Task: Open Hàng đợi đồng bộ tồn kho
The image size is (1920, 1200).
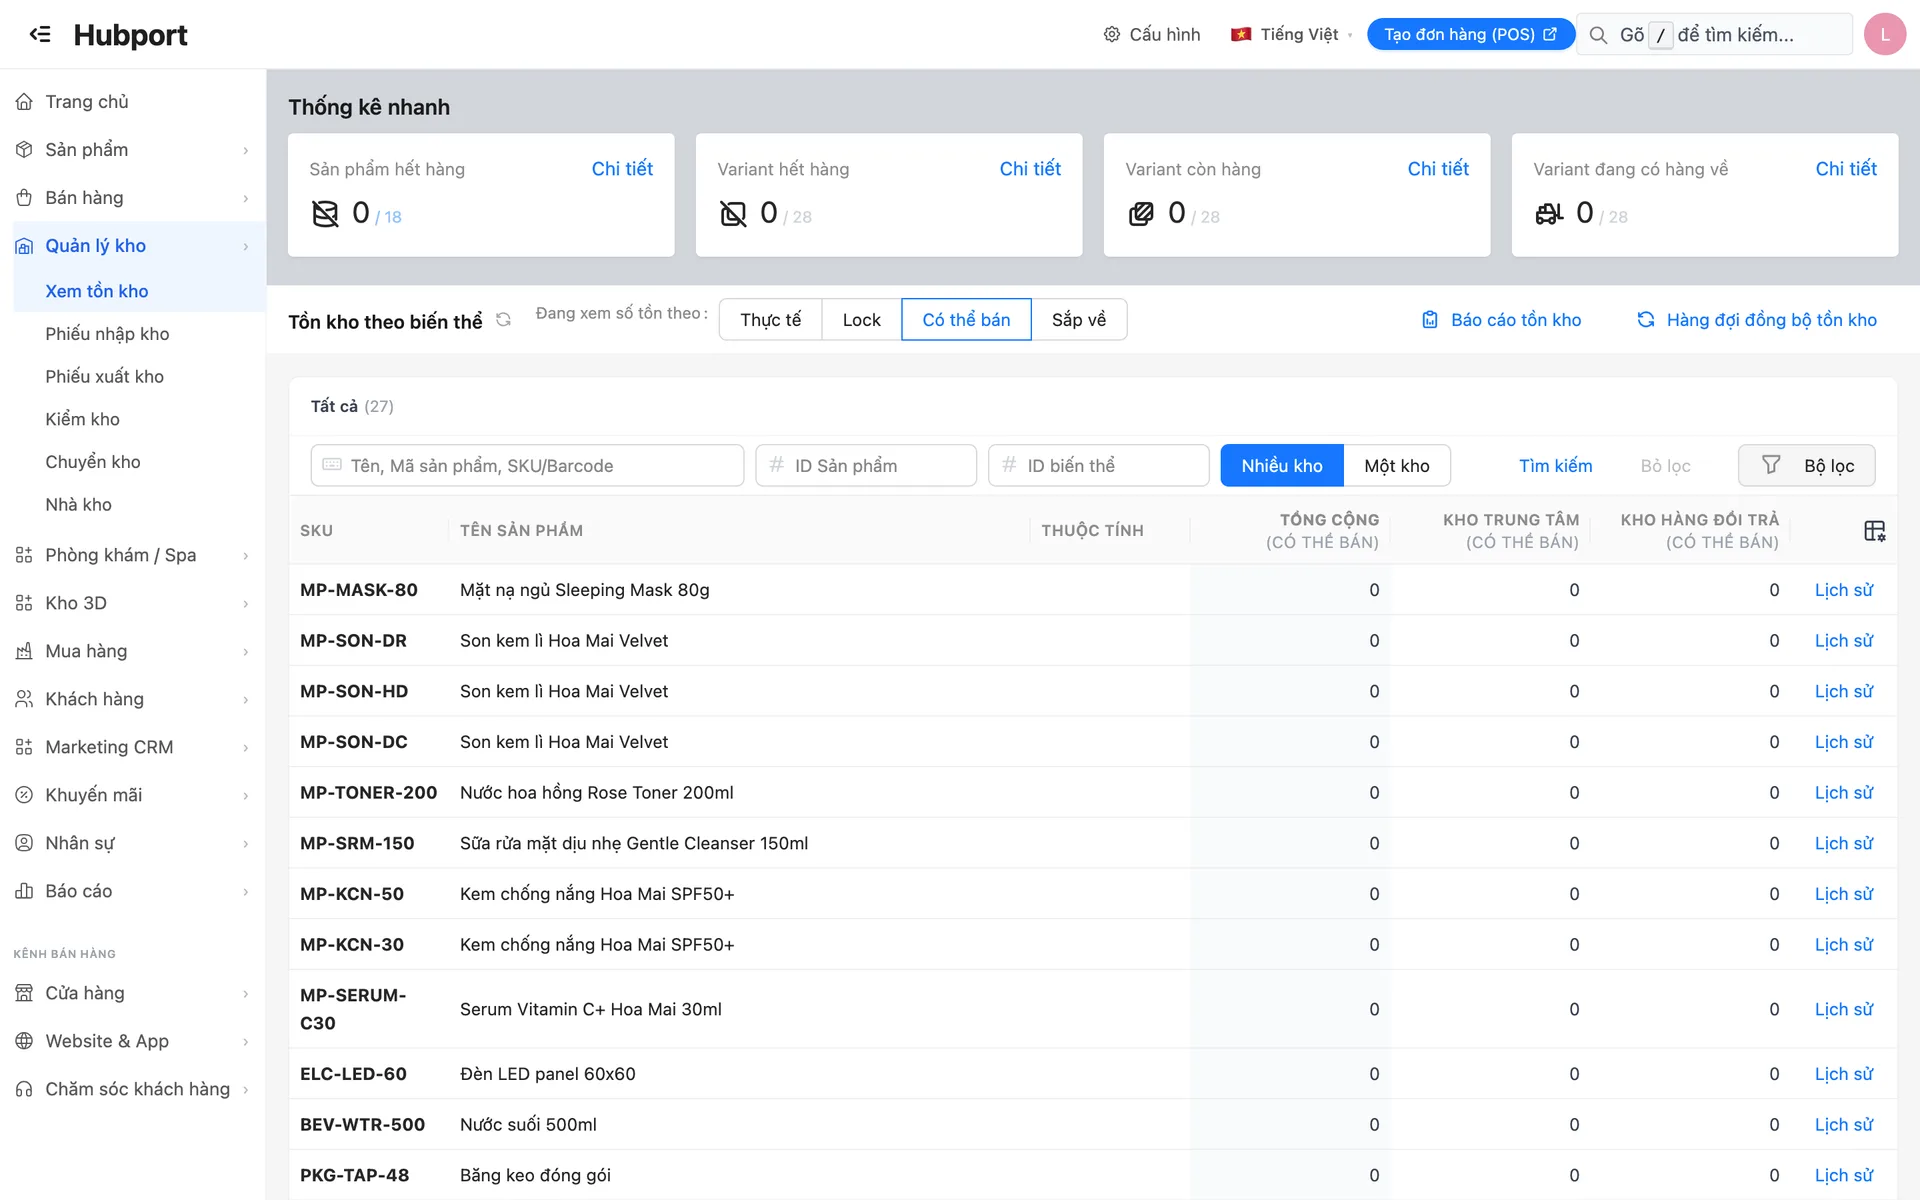Action: point(1757,320)
